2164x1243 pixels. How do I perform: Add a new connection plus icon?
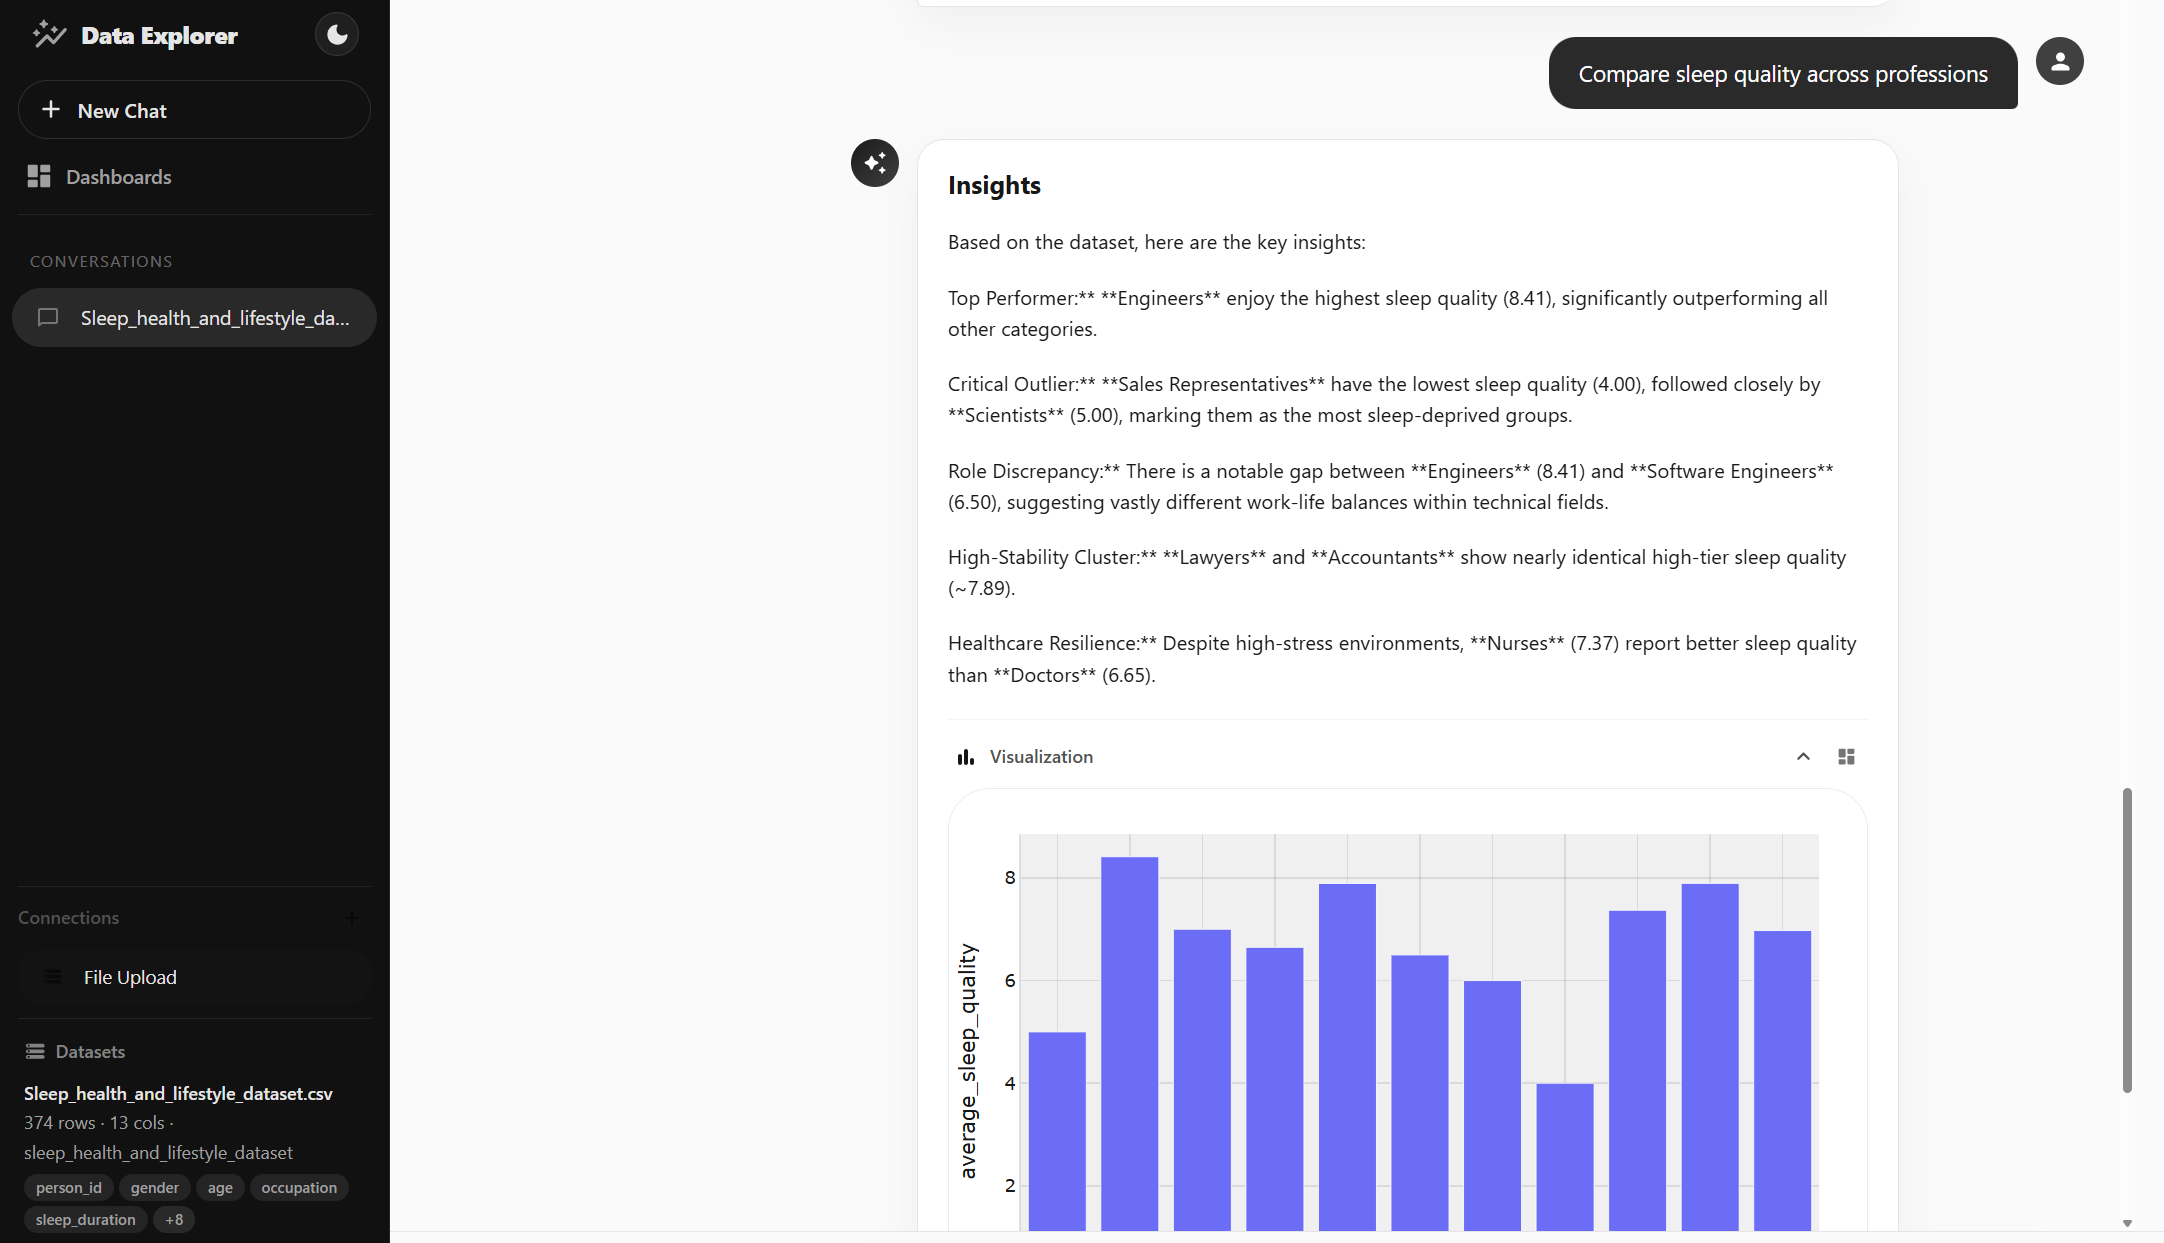[352, 918]
